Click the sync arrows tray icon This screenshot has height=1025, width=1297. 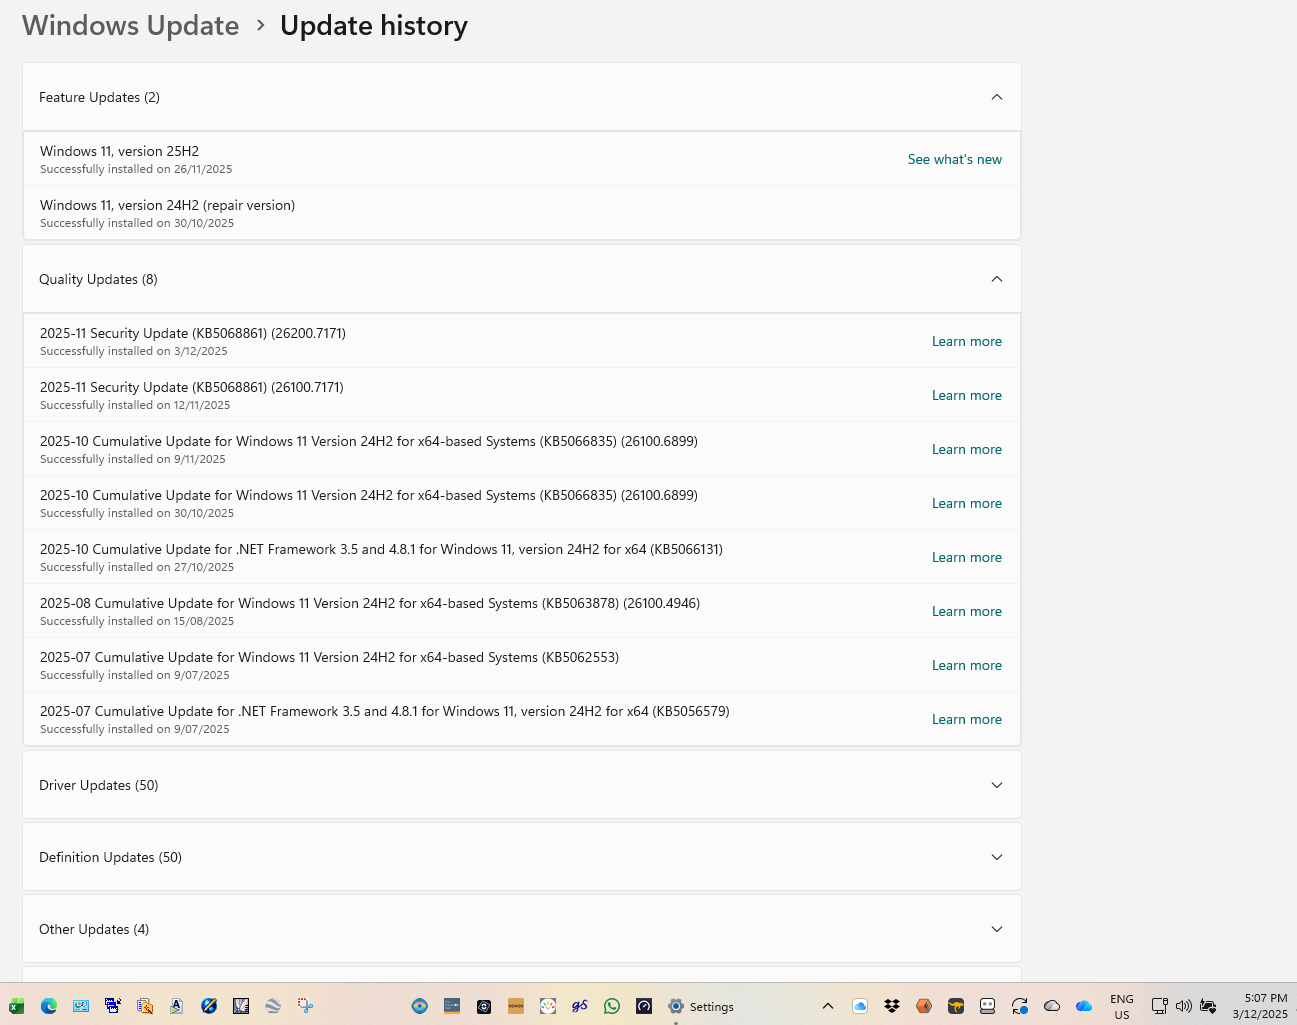pyautogui.click(x=1020, y=1006)
